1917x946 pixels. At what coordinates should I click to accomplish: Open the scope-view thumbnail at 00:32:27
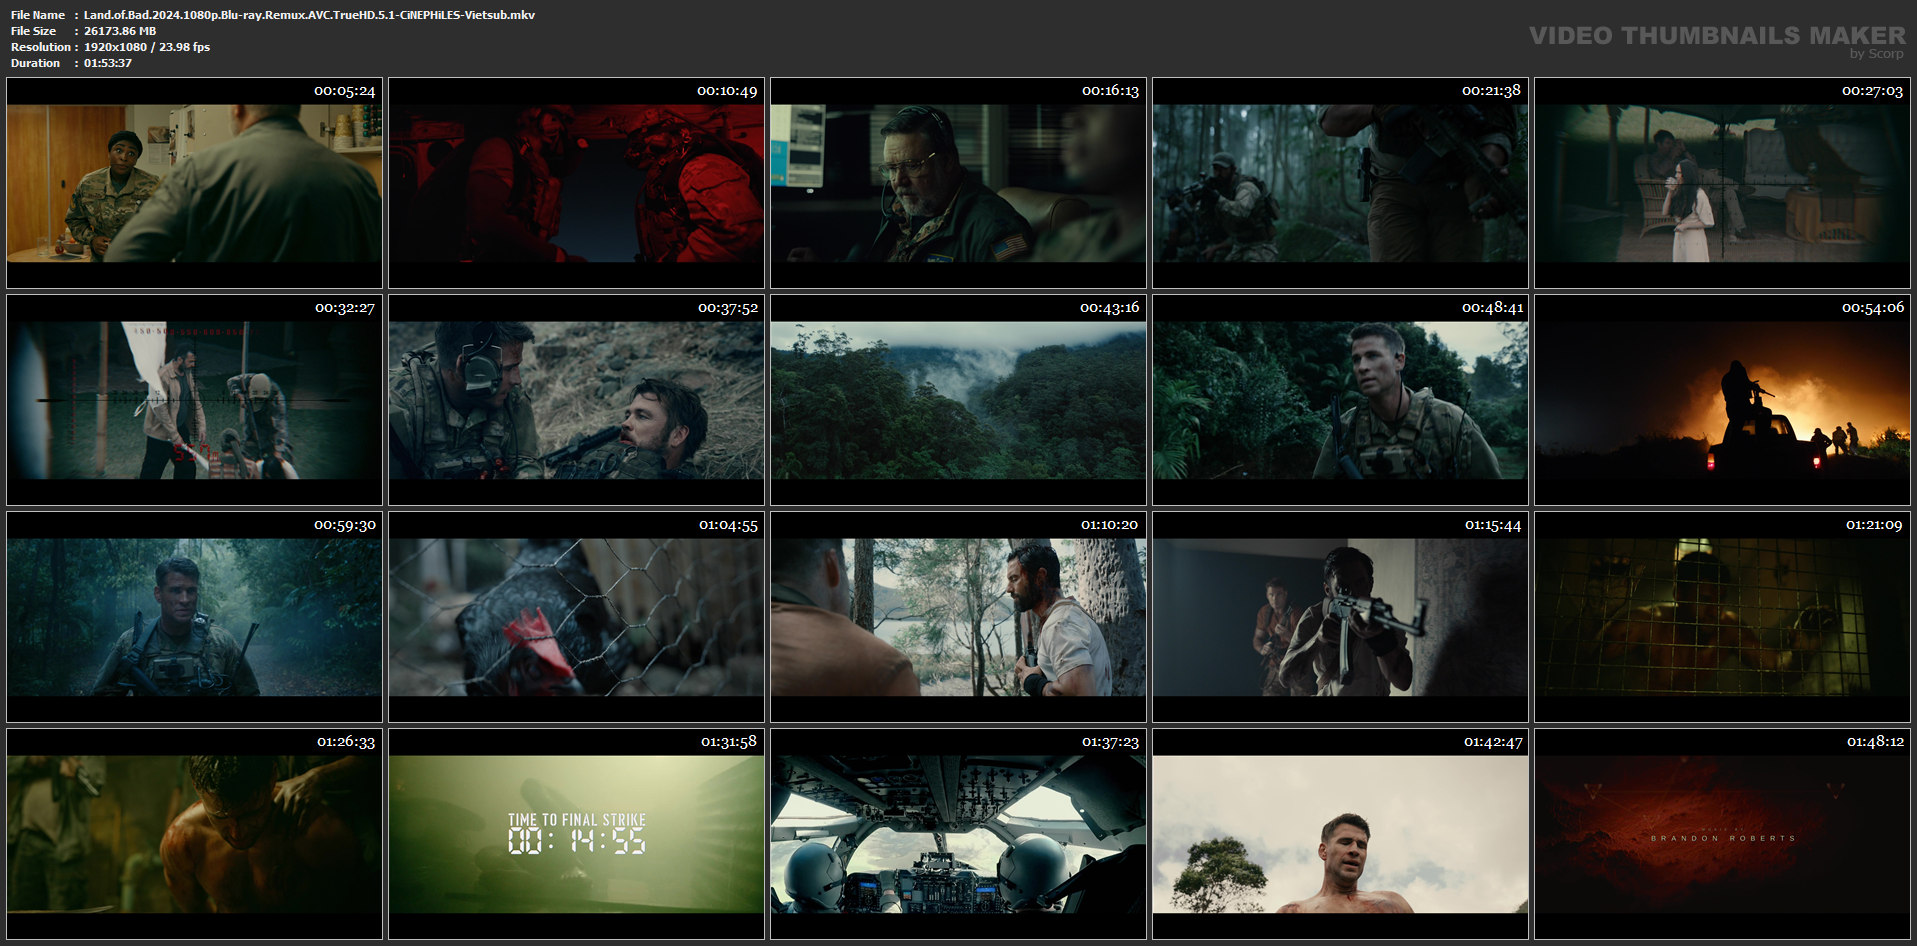pos(194,400)
